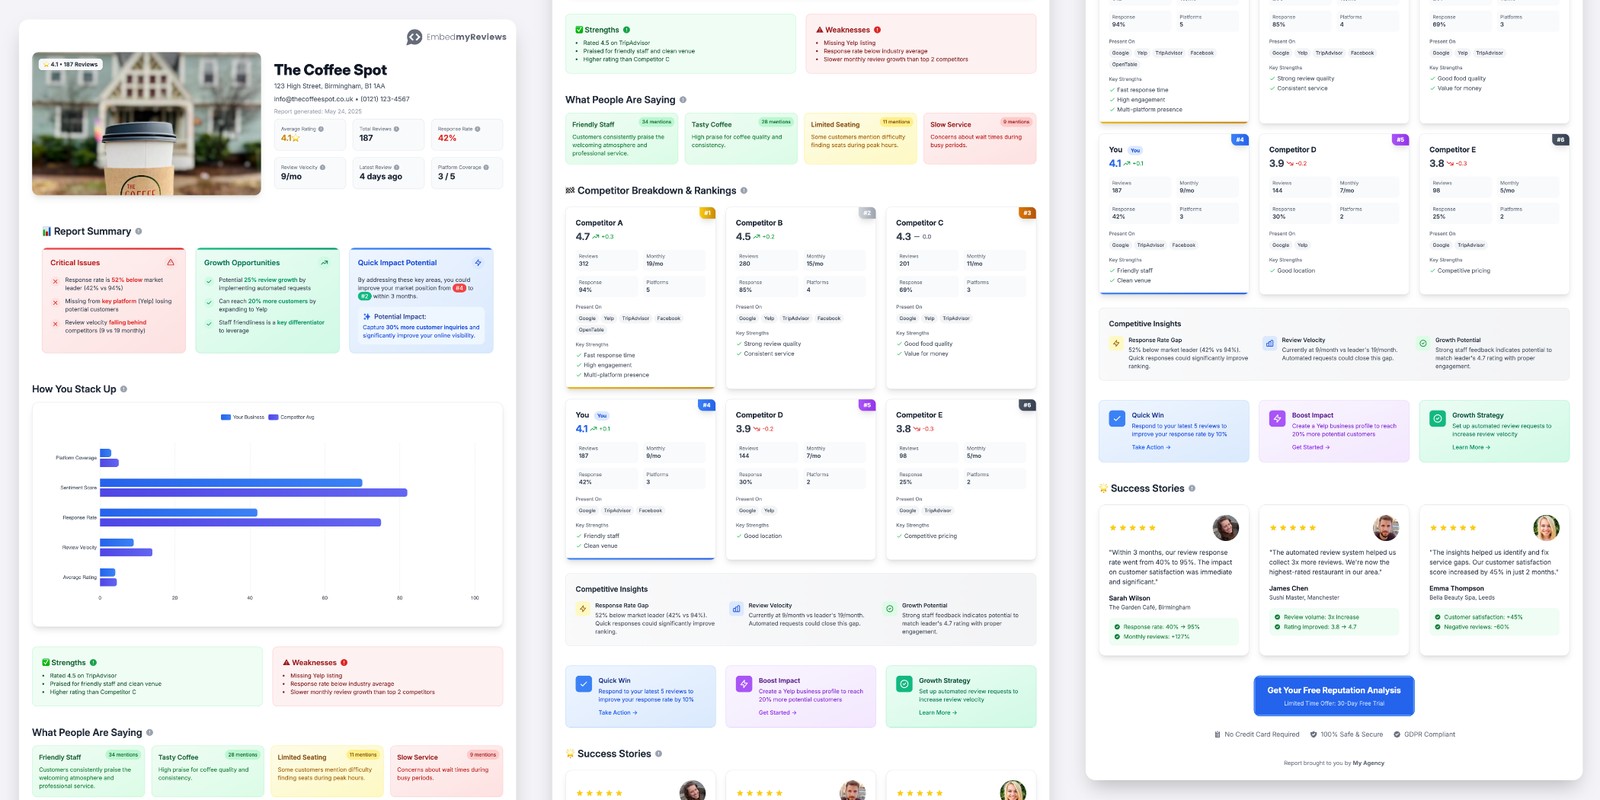Click the shield icon by 100% Safe & Secure
This screenshot has height=800, width=1600.
coord(1314,734)
